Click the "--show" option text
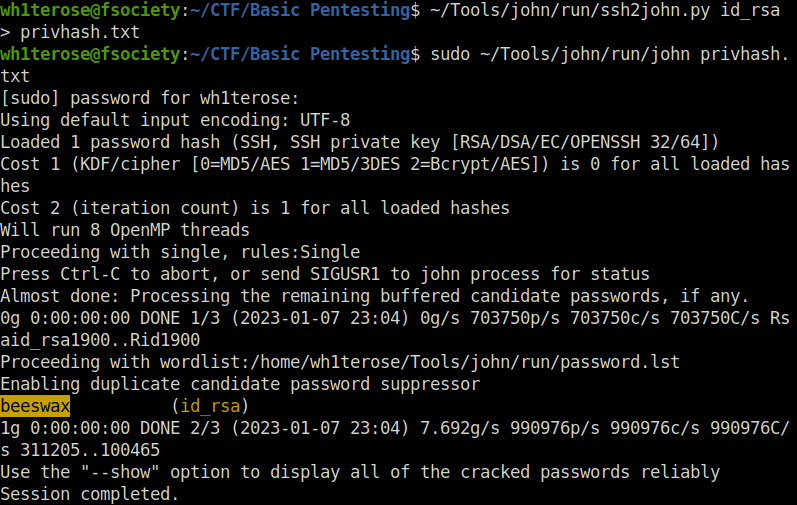 pyautogui.click(x=120, y=472)
